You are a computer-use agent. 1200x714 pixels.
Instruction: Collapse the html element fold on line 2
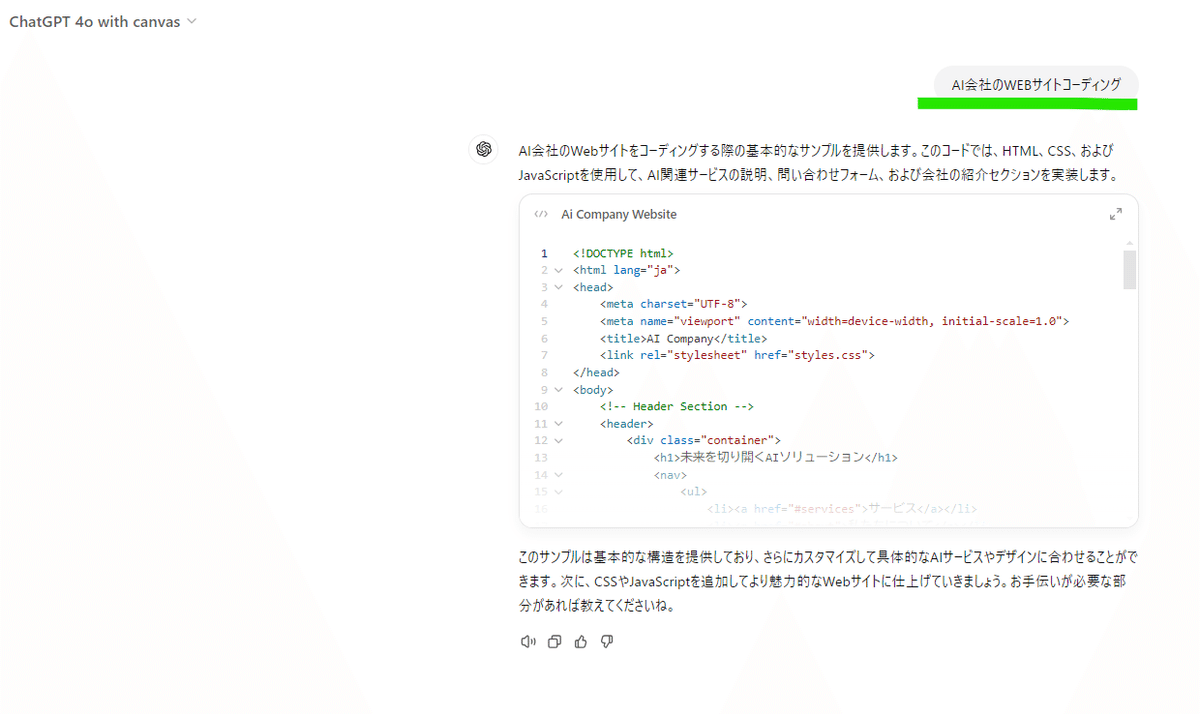point(558,270)
